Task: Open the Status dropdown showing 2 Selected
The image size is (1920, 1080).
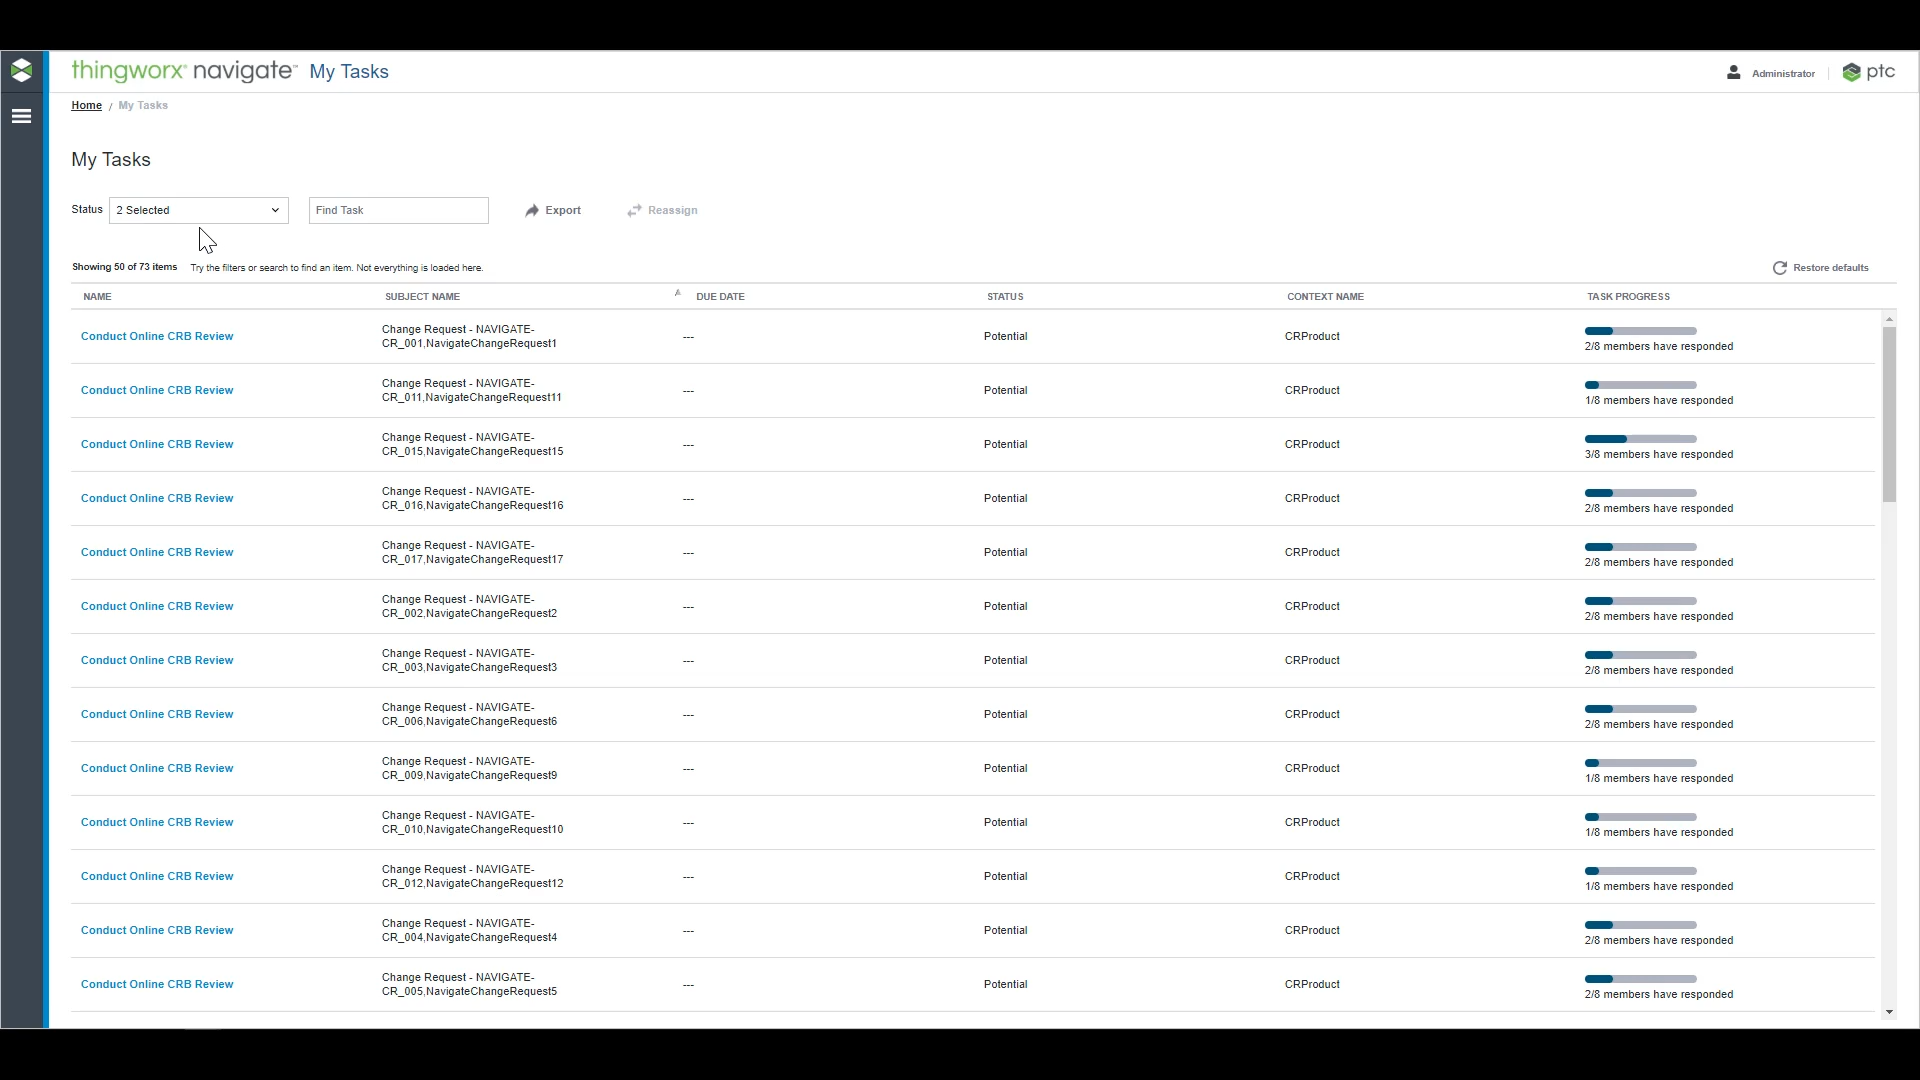Action: [199, 210]
